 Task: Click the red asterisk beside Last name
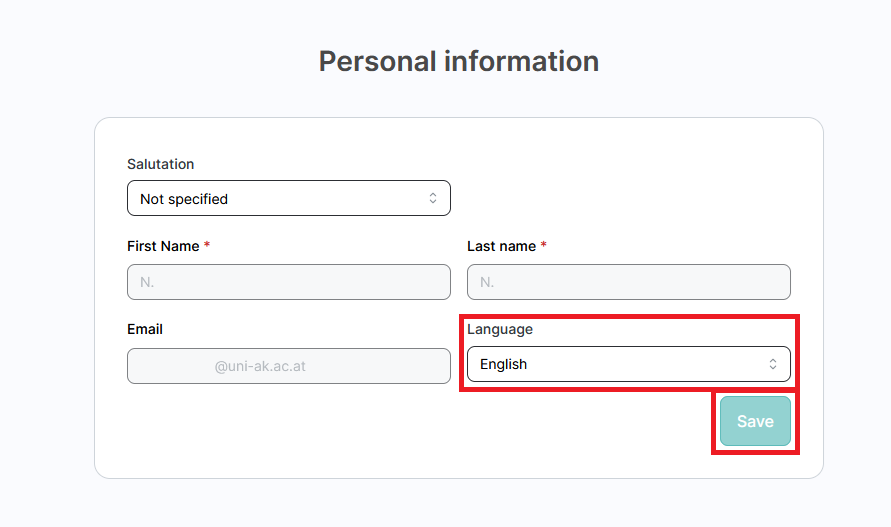[x=544, y=246]
